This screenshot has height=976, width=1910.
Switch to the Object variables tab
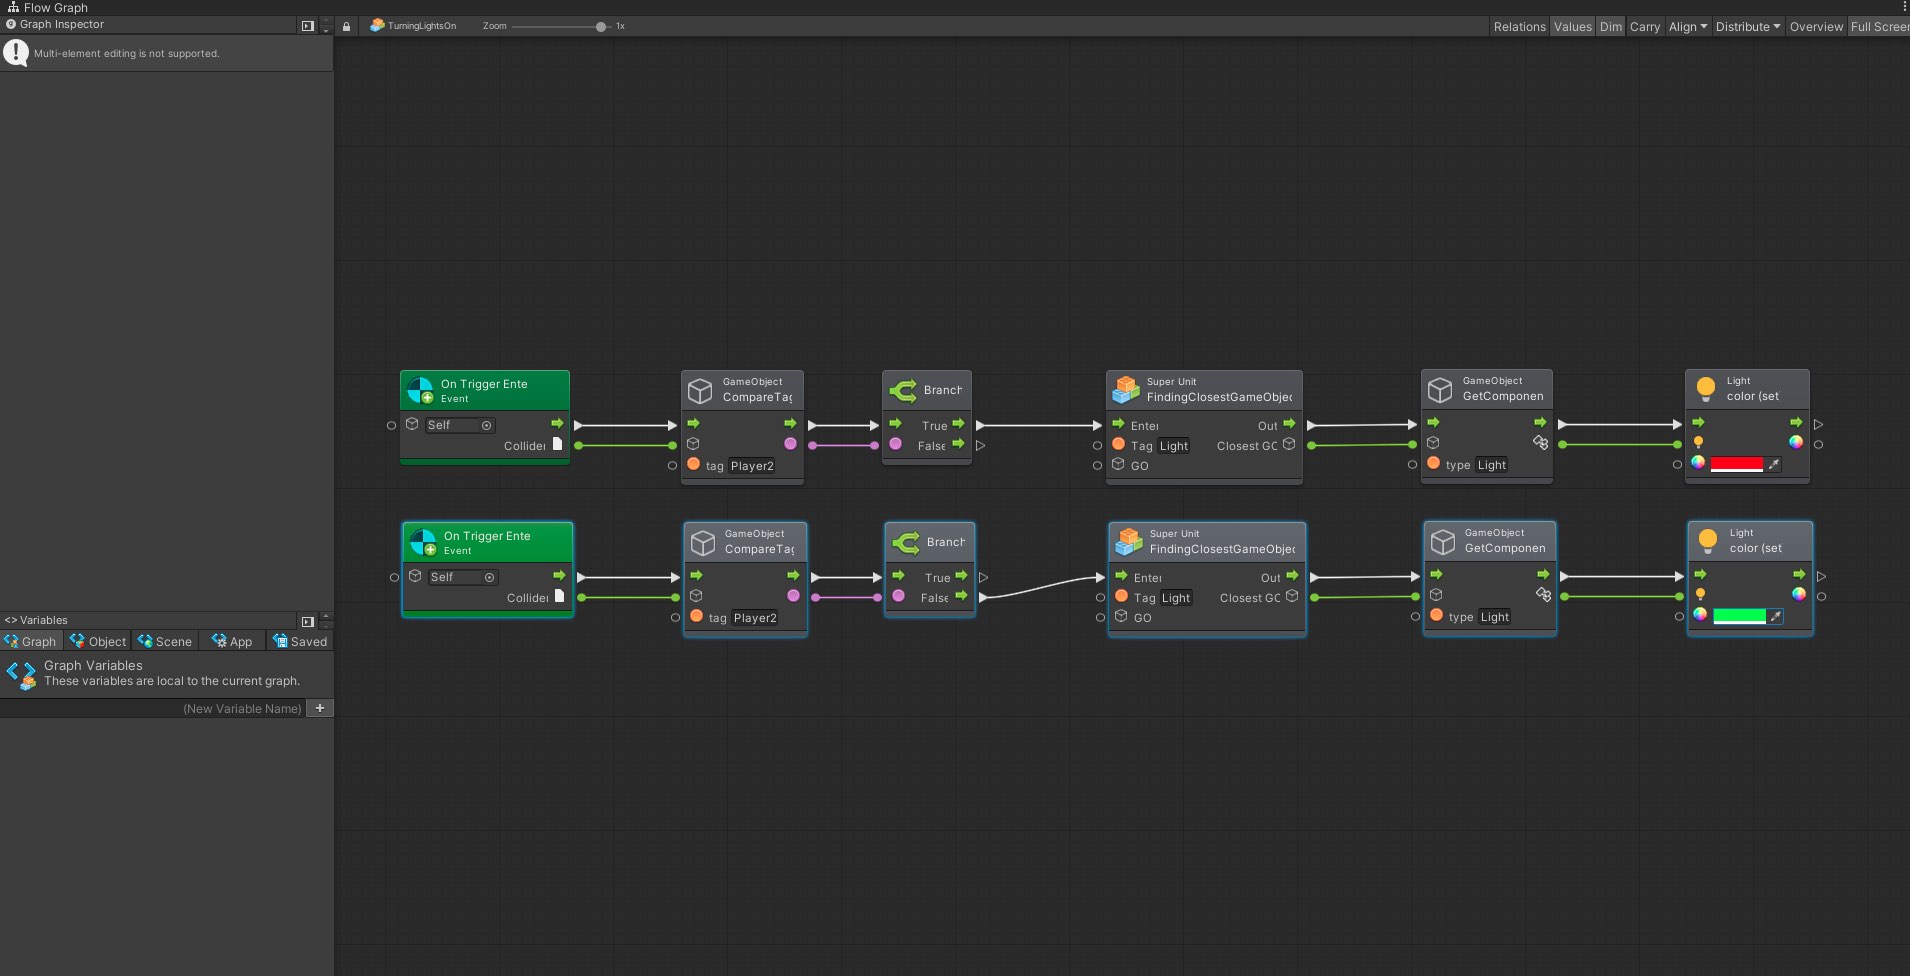[98, 641]
